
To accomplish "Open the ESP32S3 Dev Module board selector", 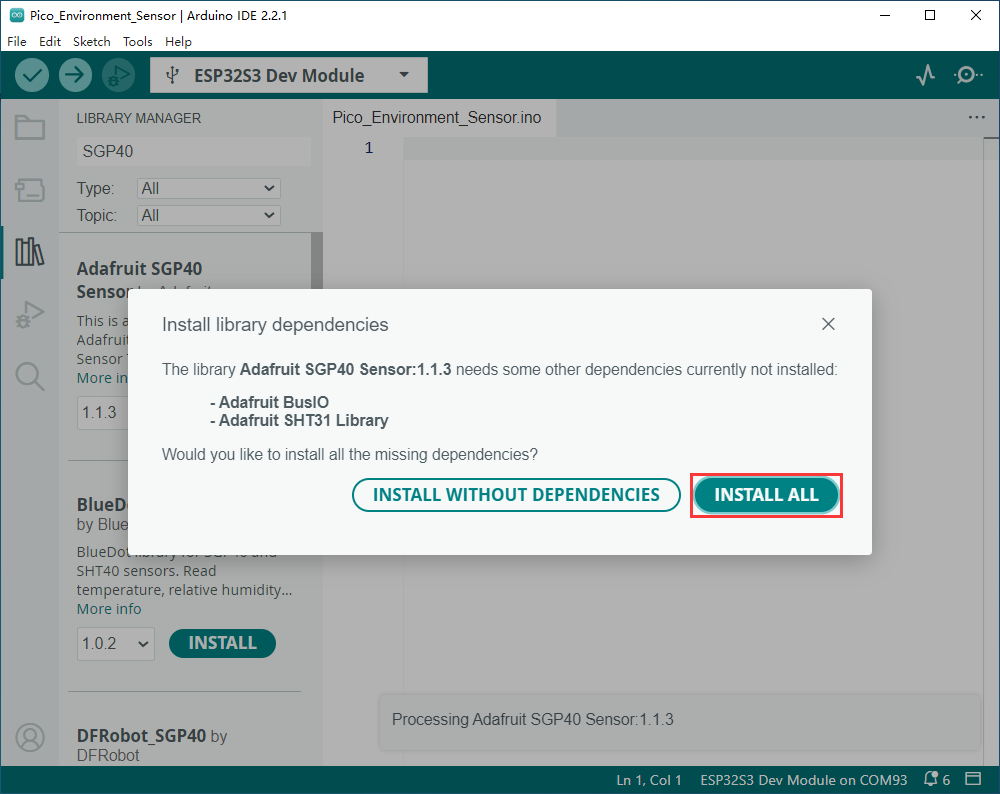I will tap(288, 75).
